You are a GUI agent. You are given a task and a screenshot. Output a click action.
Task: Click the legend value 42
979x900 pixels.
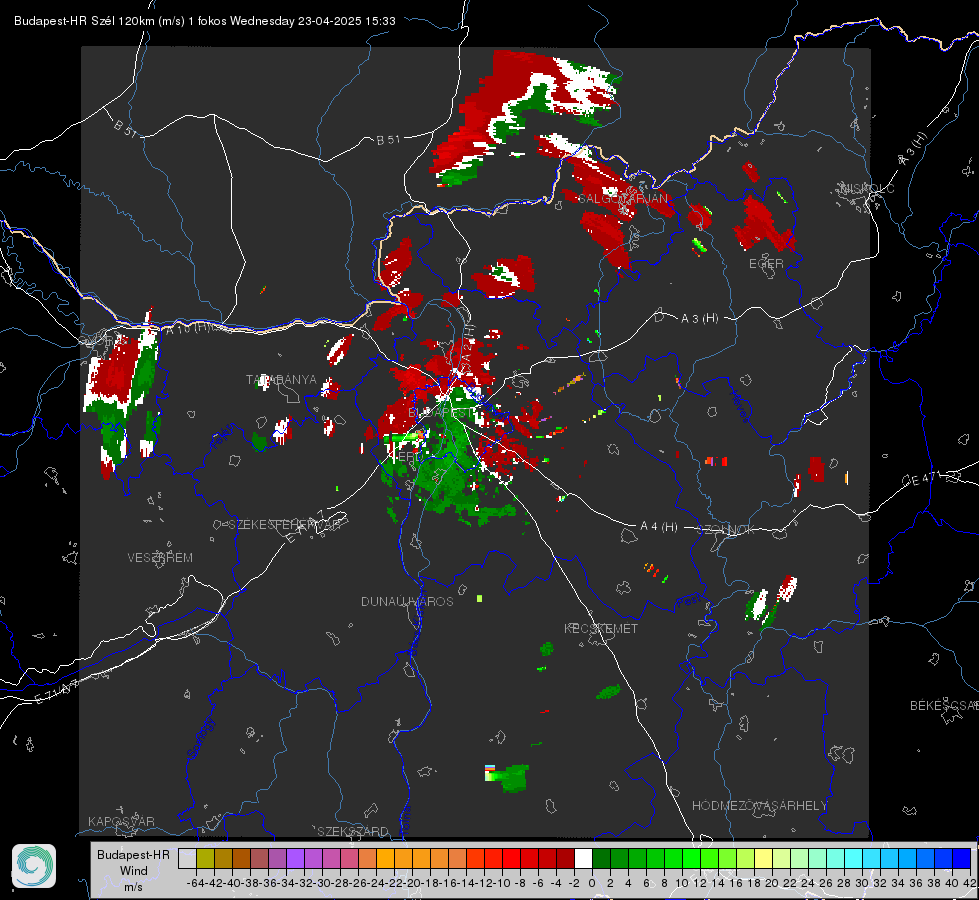click(970, 884)
